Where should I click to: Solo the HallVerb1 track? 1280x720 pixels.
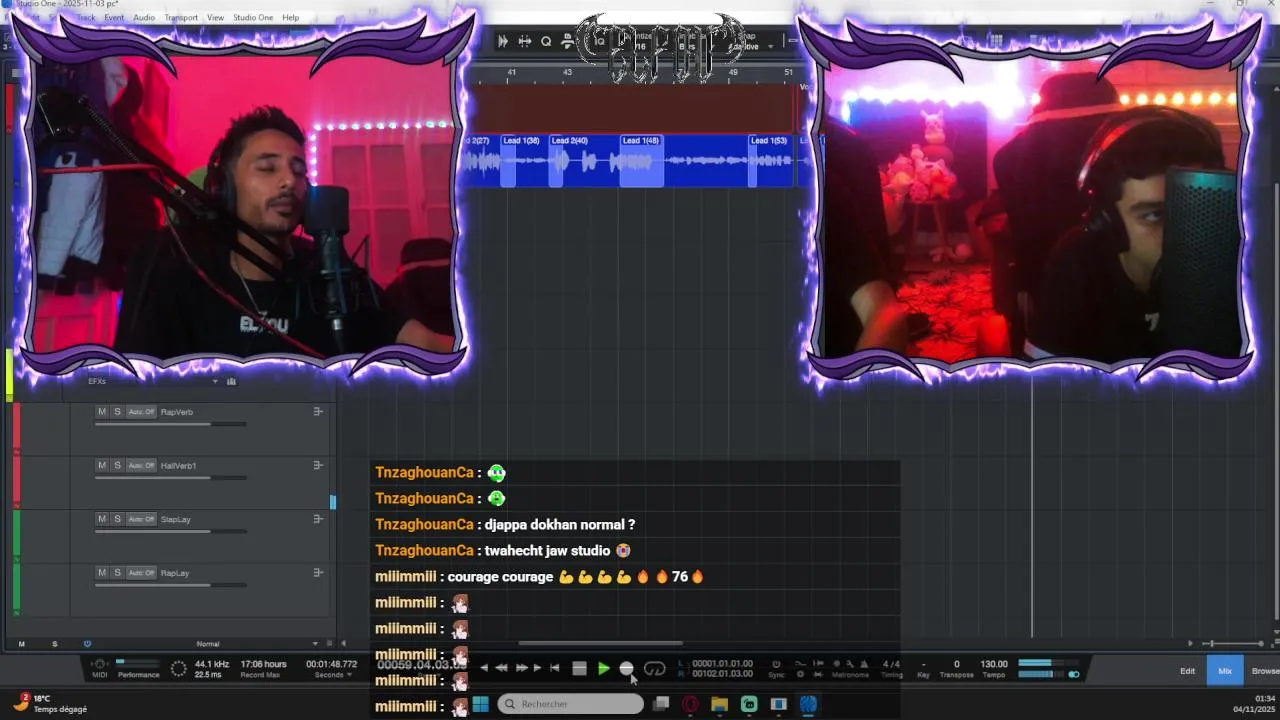coord(117,465)
